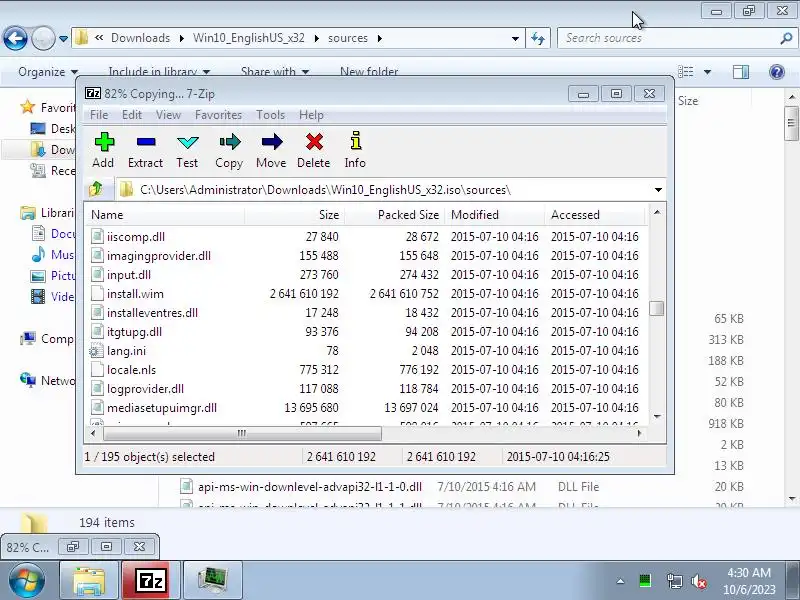This screenshot has height=600, width=800.
Task: Expand breadcrumb arrow after sources
Action: click(380, 38)
